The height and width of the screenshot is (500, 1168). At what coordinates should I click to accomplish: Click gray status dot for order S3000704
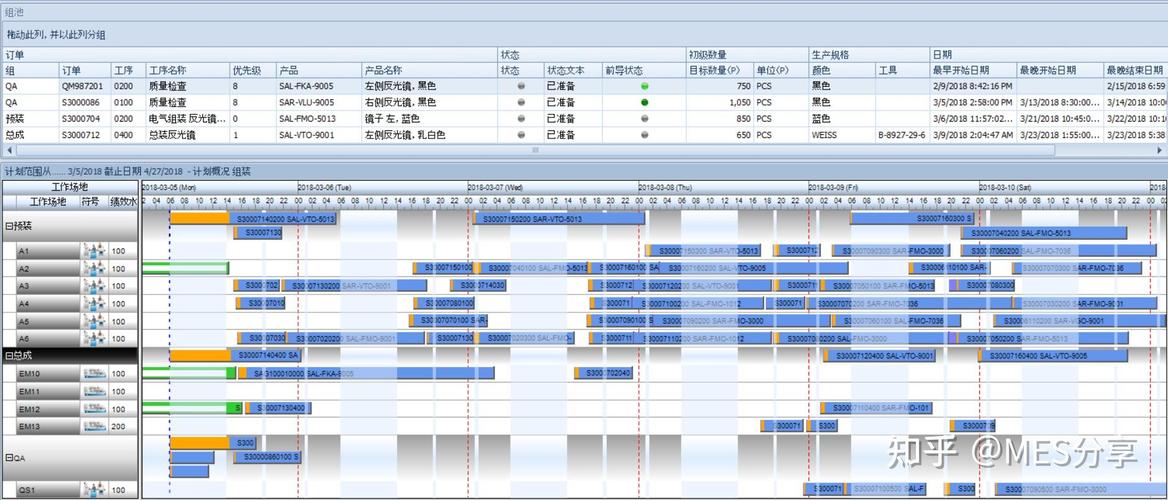coord(521,119)
